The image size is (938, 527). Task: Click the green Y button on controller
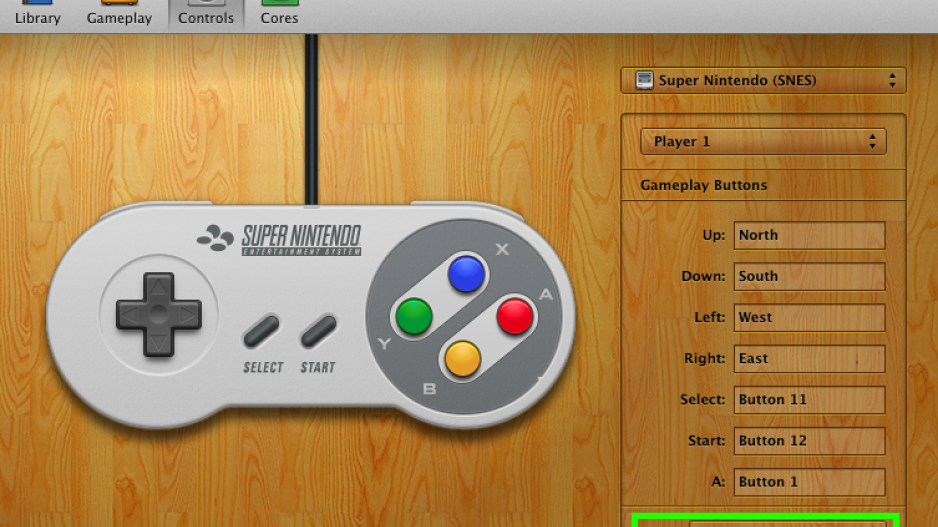(413, 316)
